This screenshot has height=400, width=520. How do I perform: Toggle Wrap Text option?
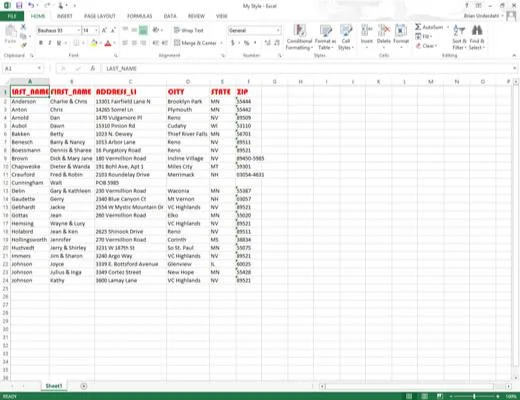(x=189, y=30)
